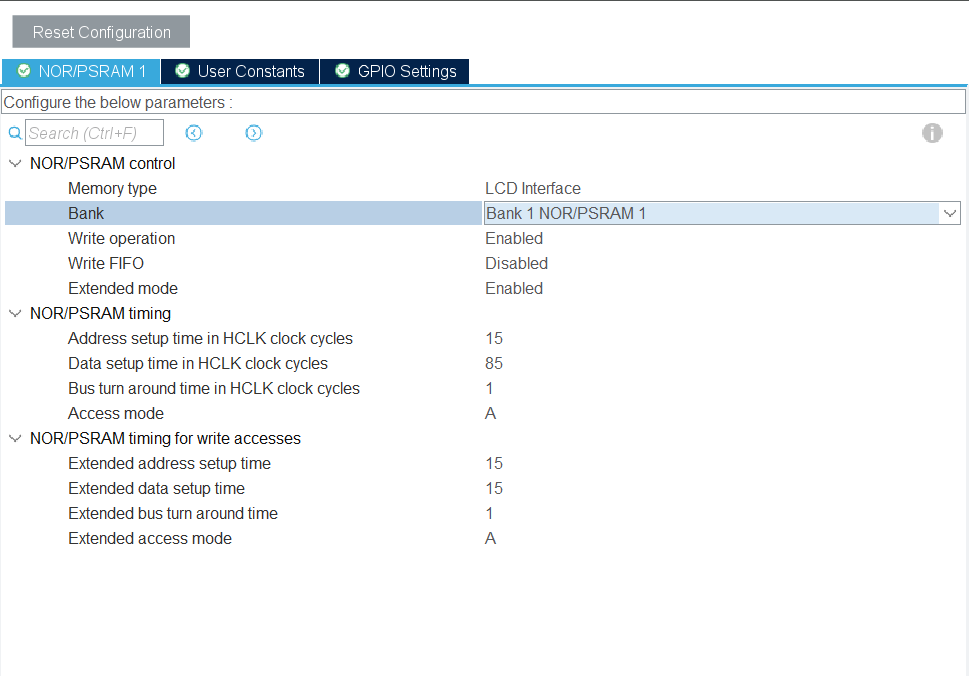Click the green check icon on GPIO Settings tab

342,71
